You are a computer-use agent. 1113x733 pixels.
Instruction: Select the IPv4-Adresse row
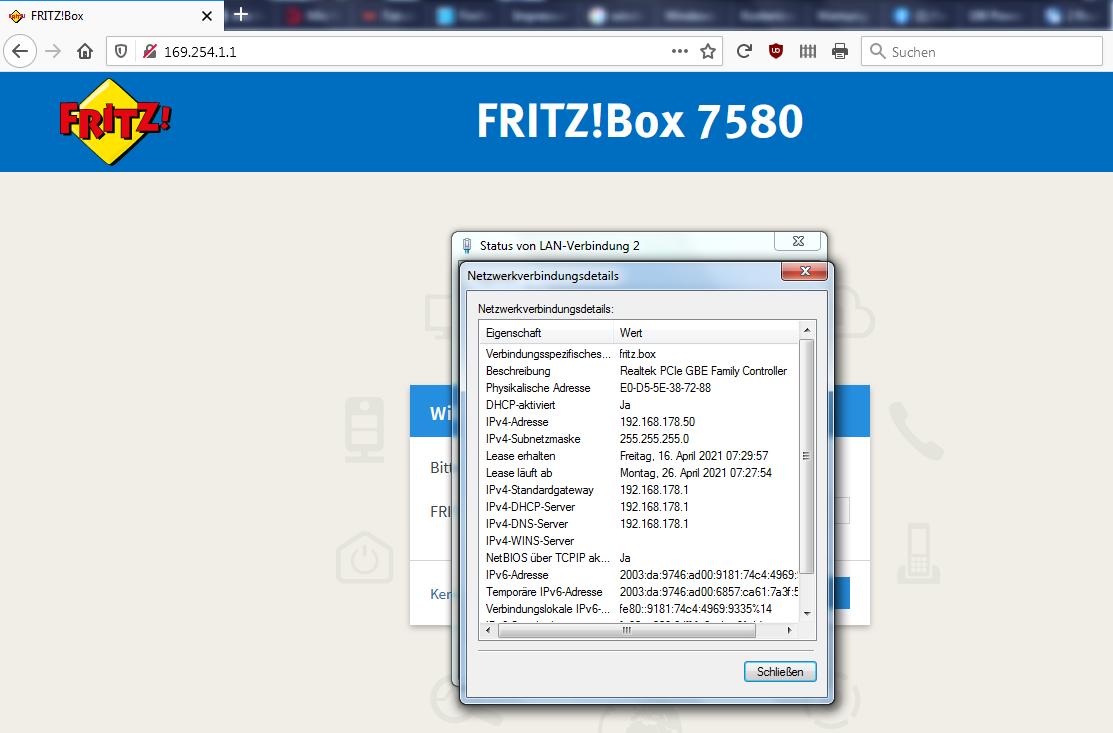pyautogui.click(x=639, y=421)
